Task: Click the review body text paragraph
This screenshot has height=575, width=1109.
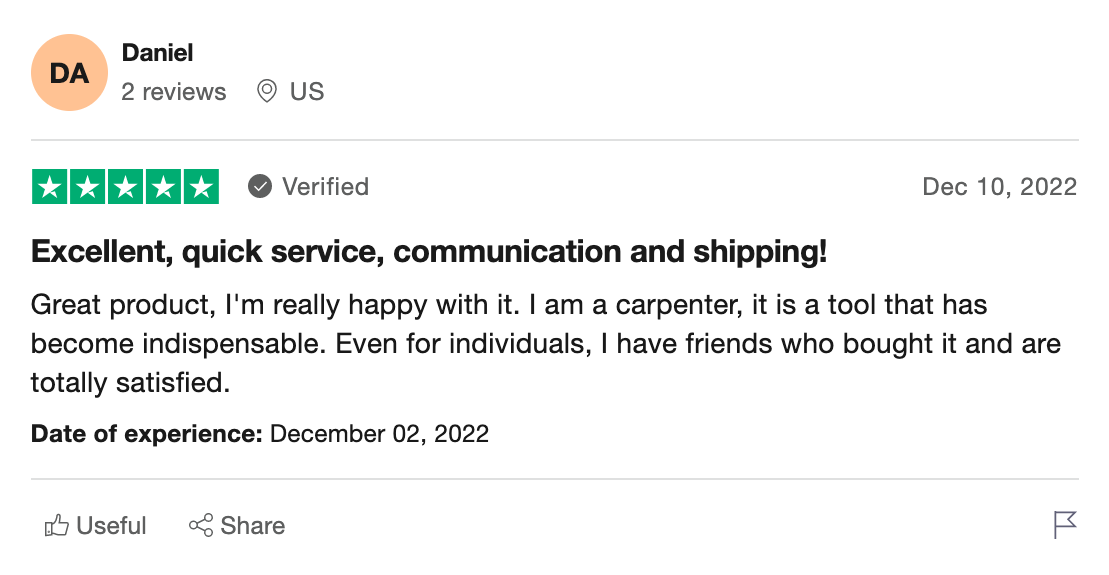Action: click(545, 344)
